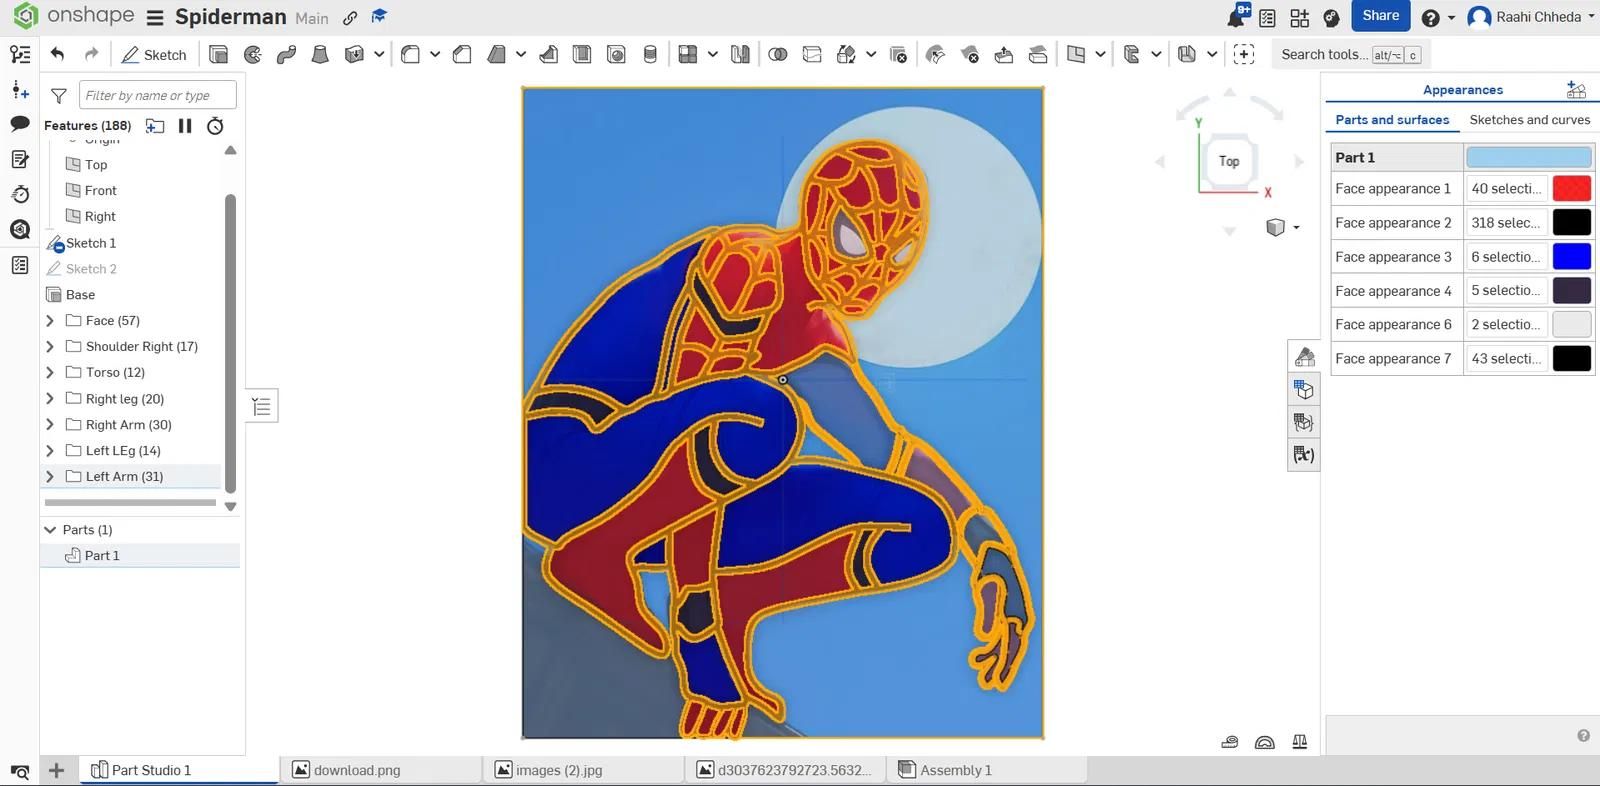The height and width of the screenshot is (786, 1600).
Task: Toggle the feature list panel icon
Action: tap(20, 54)
